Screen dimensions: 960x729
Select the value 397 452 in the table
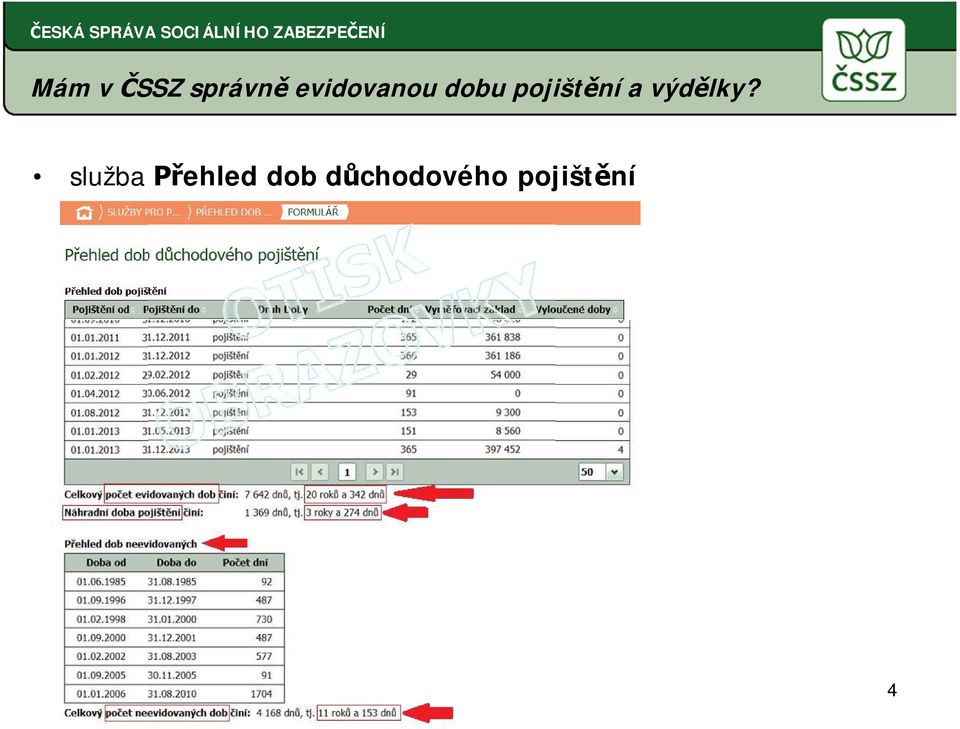[503, 449]
